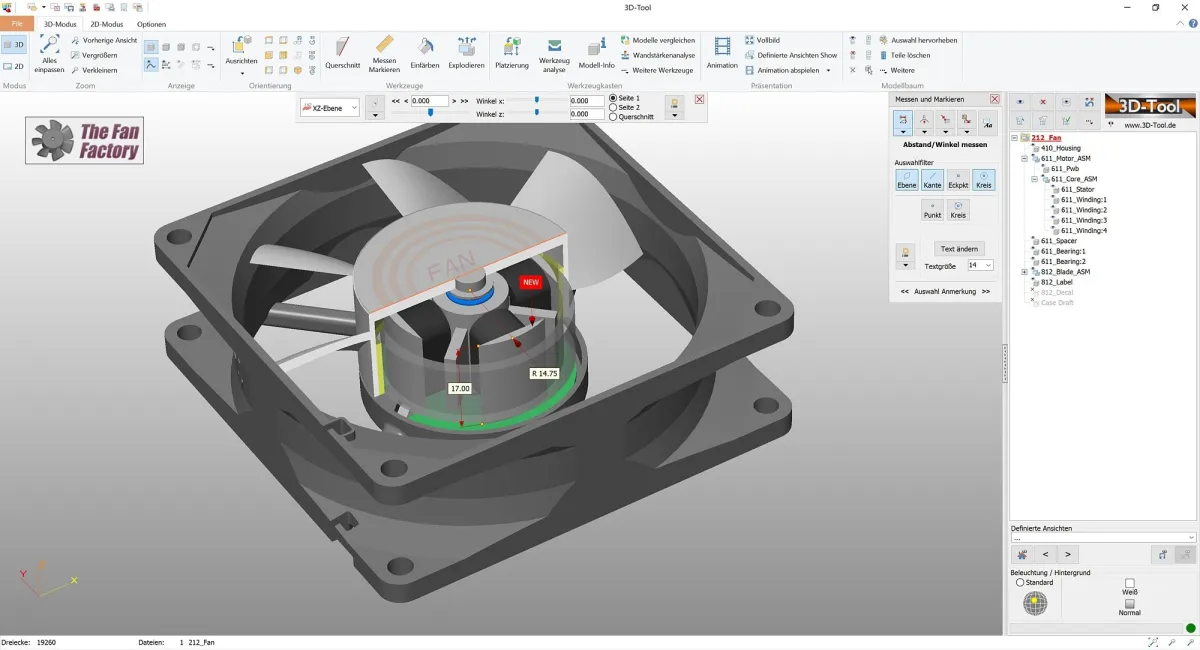Enable the Querschnitt radio option
This screenshot has height=650, width=1200.
[x=613, y=118]
